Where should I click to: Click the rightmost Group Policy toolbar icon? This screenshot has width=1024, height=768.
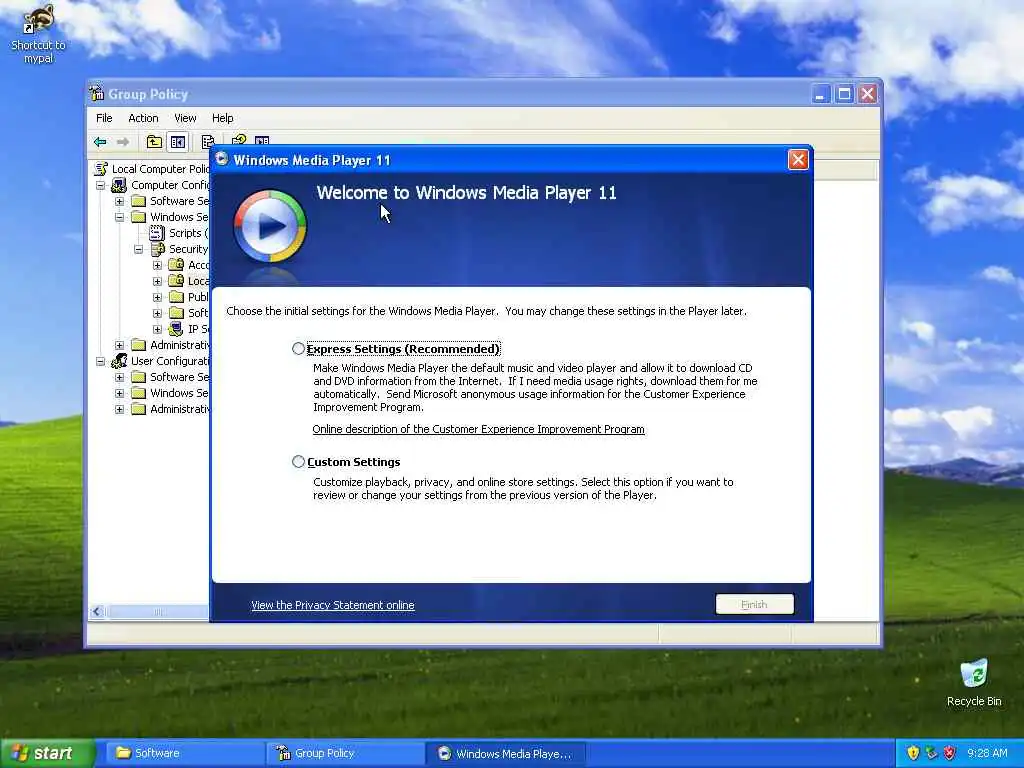[262, 140]
